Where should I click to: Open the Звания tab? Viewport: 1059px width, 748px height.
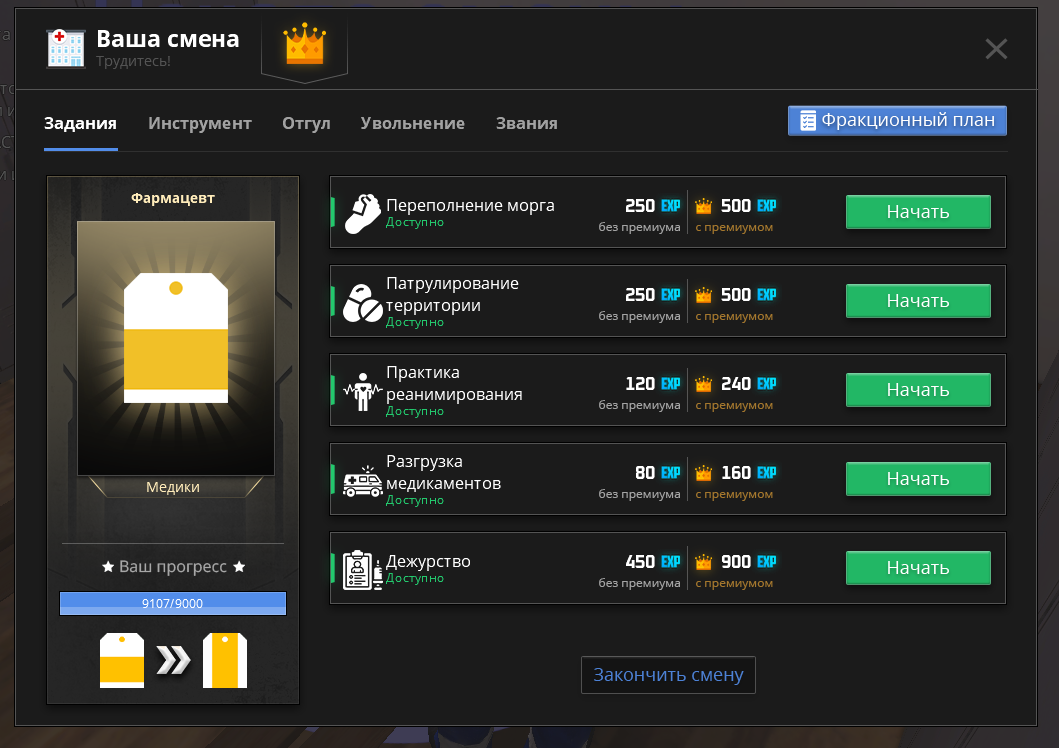tap(527, 124)
